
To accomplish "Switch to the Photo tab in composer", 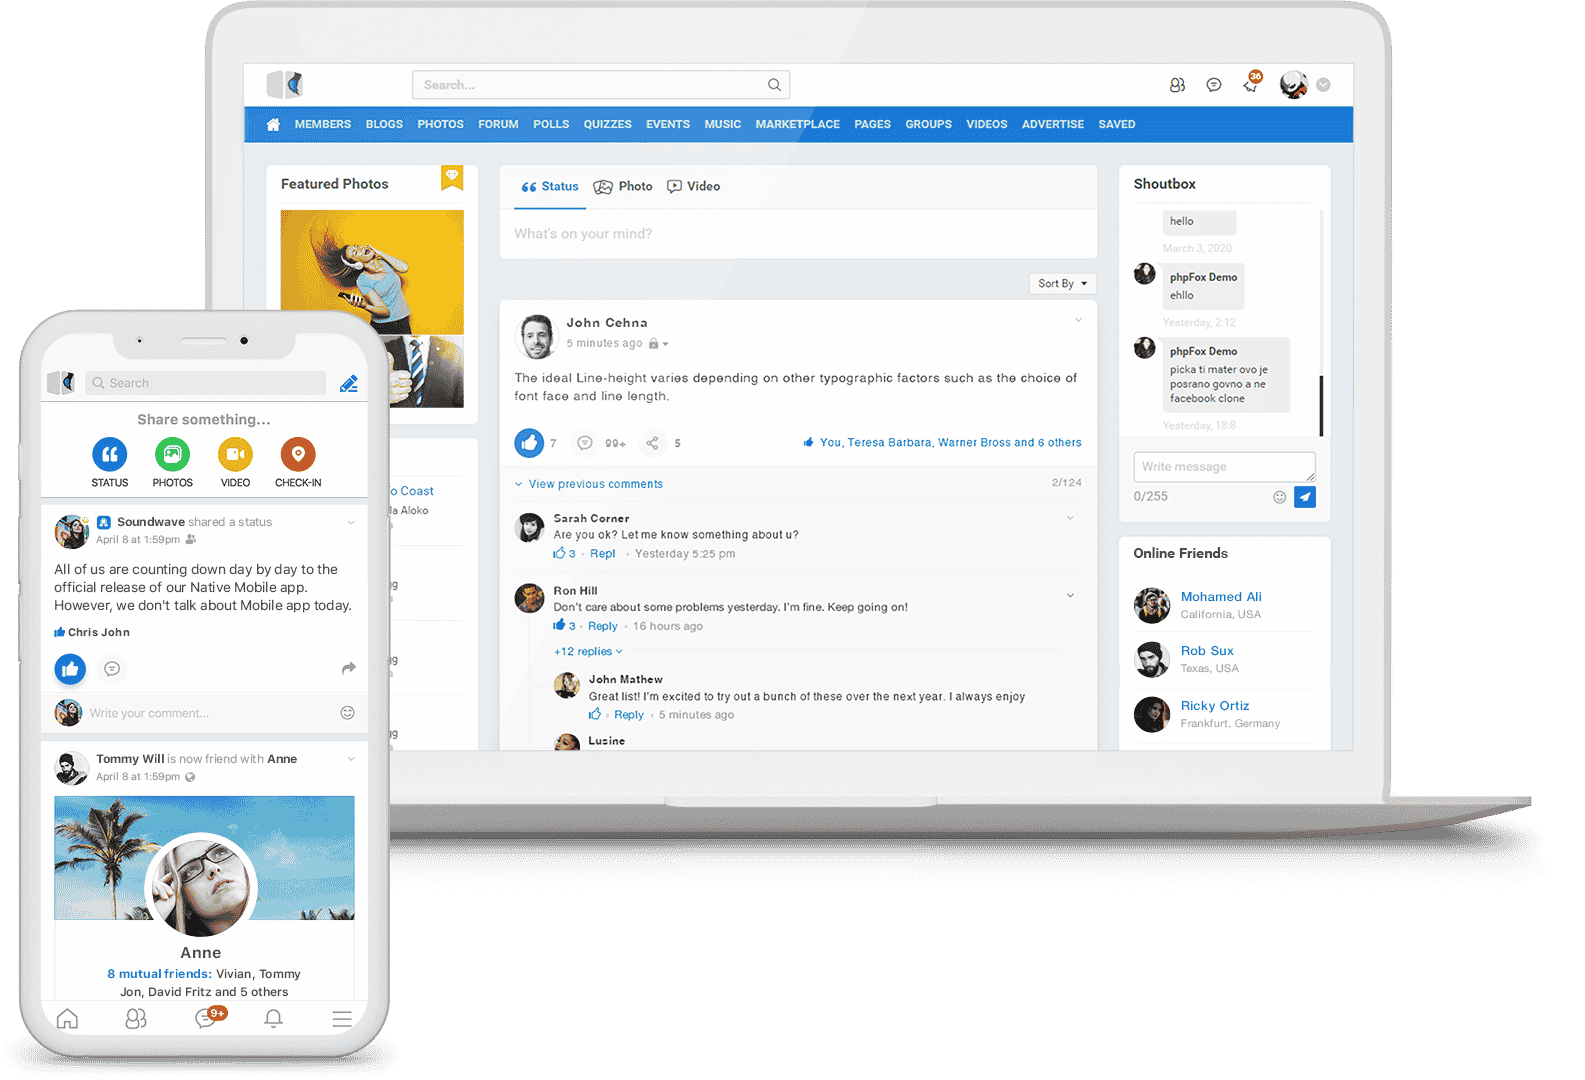I will (x=623, y=187).
